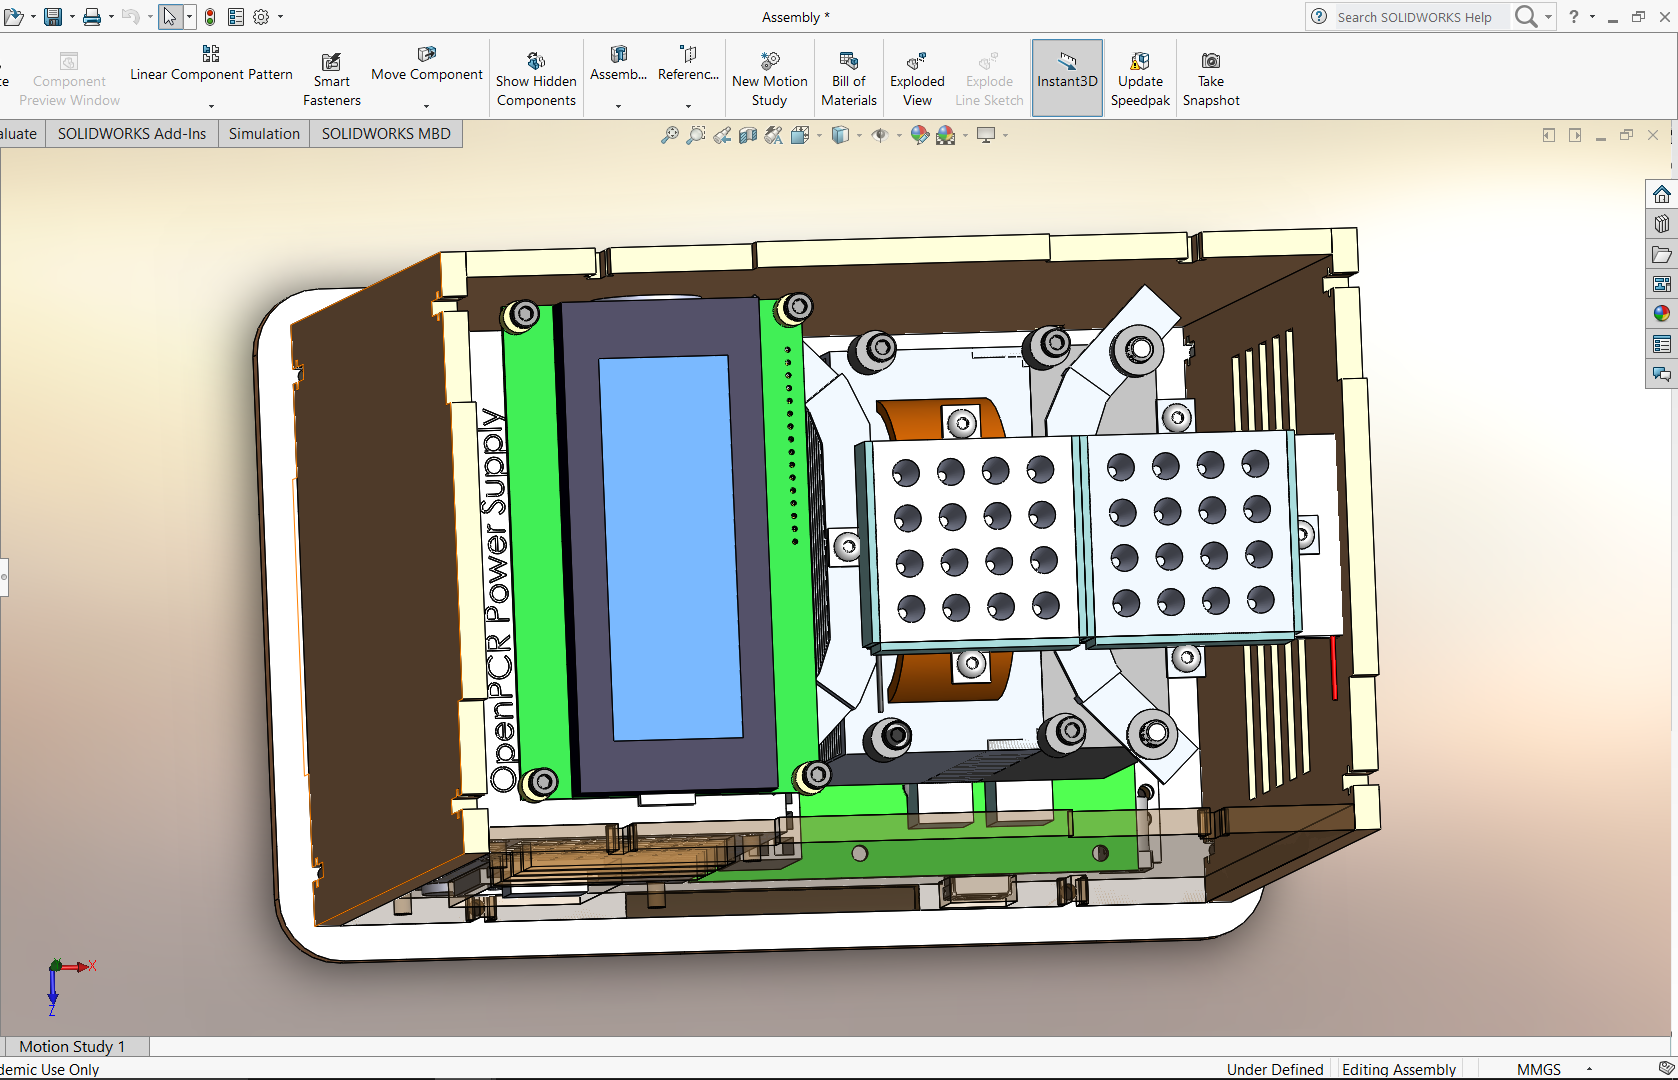Click New Motion Study button

tap(769, 79)
